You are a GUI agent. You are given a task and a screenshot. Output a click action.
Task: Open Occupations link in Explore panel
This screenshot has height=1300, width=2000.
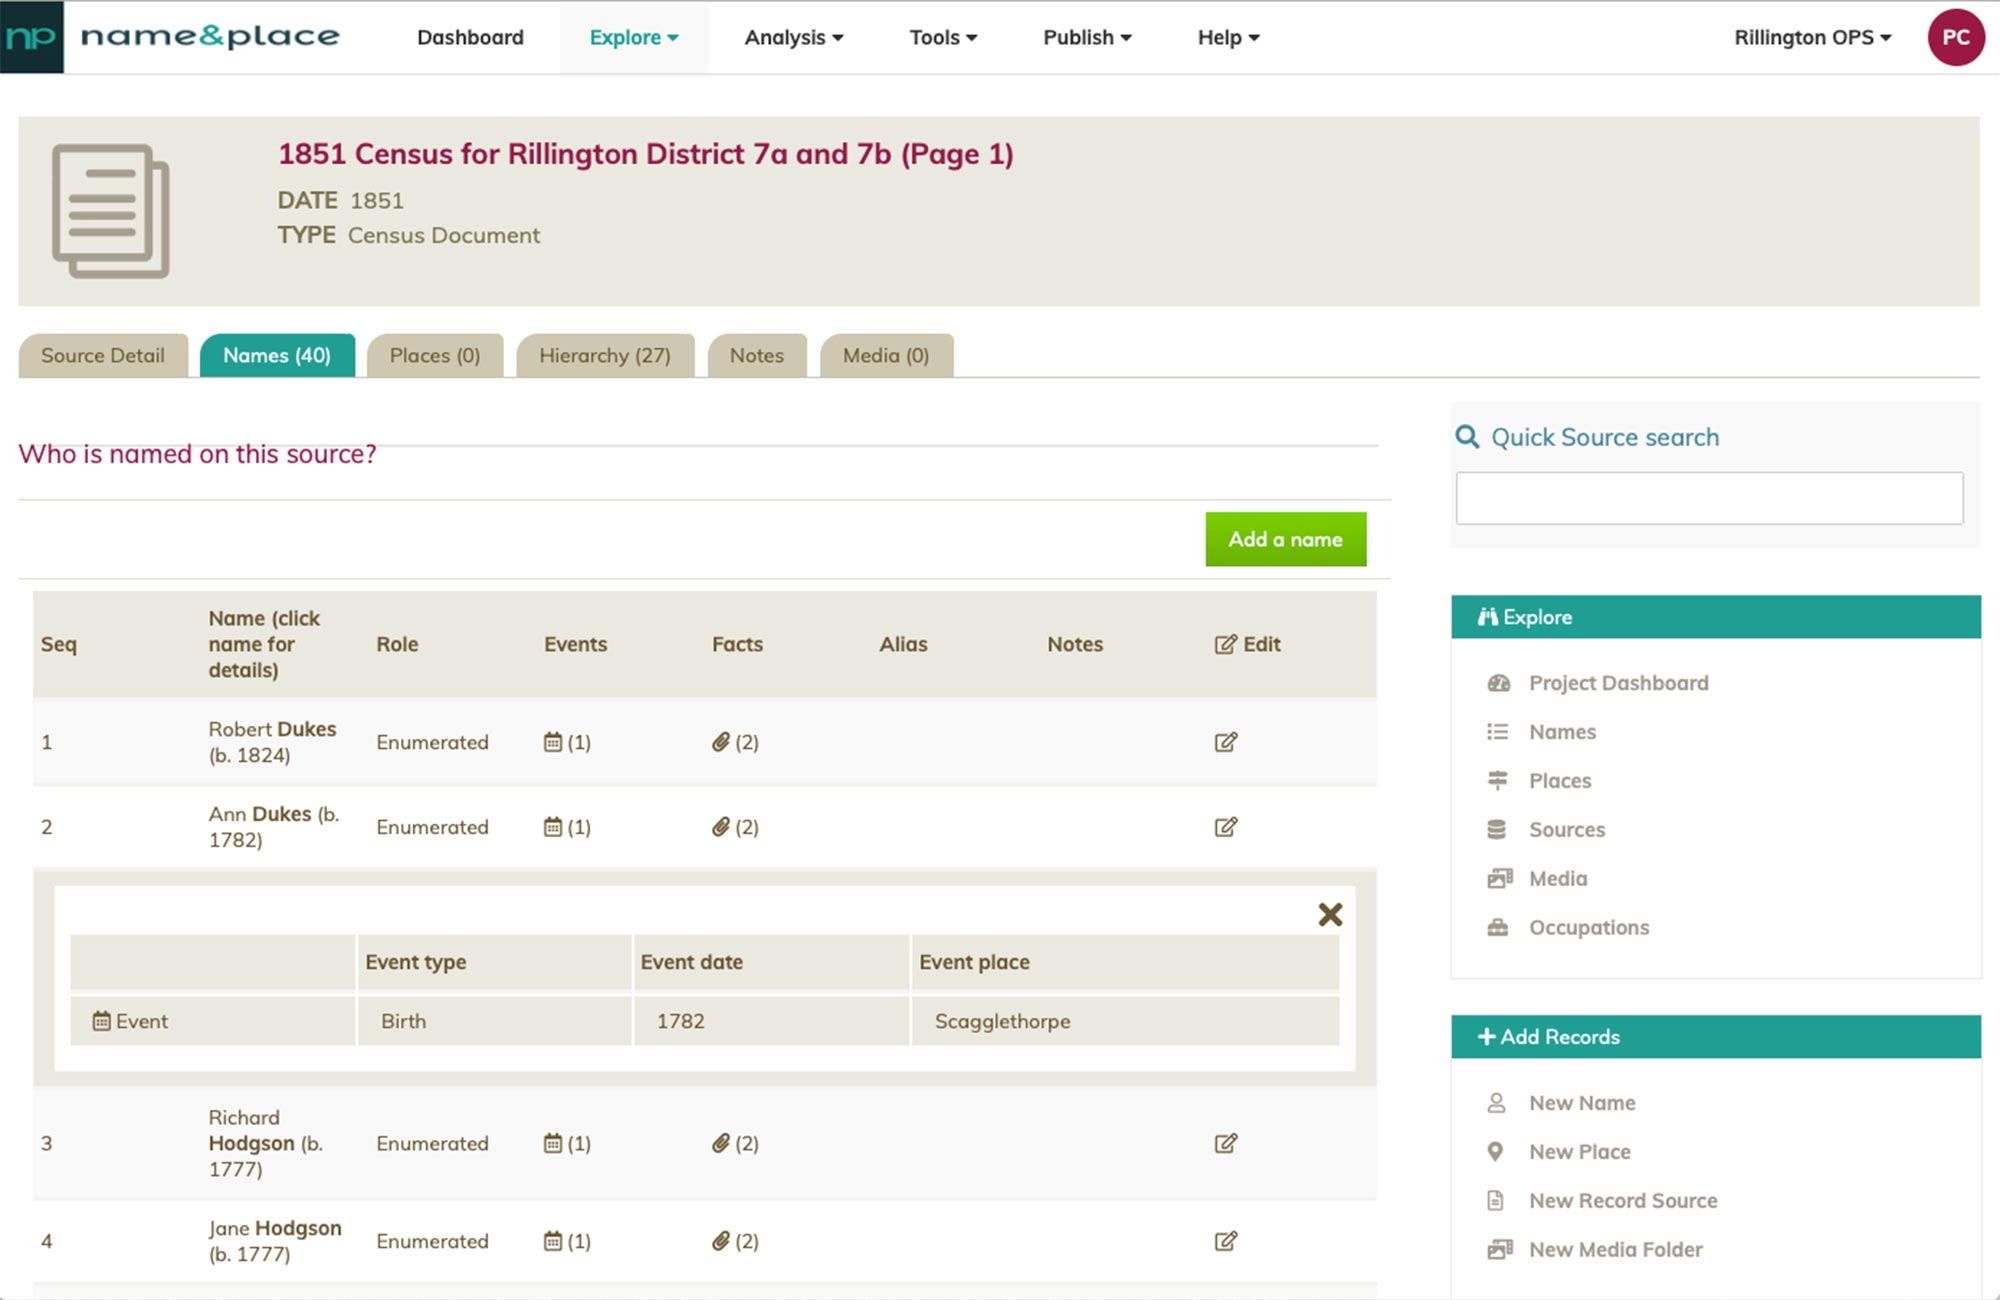(x=1589, y=927)
